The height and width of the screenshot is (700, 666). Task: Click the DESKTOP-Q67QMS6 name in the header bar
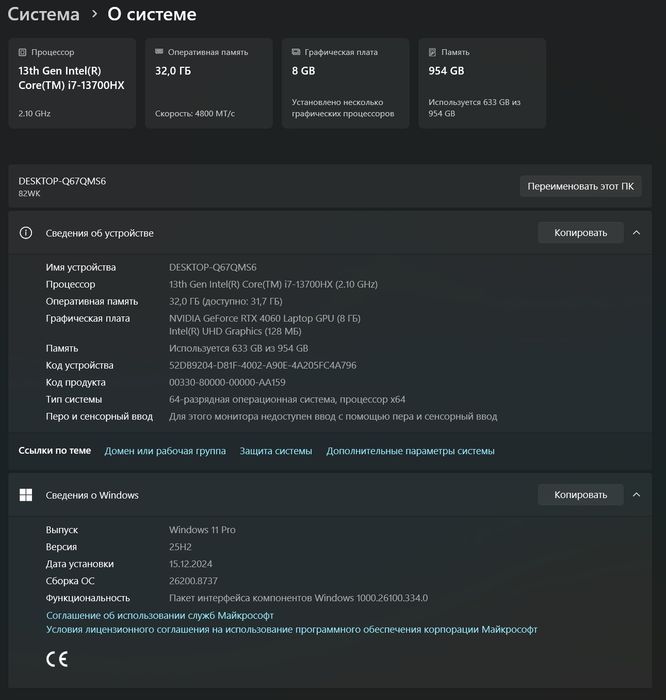(62, 181)
